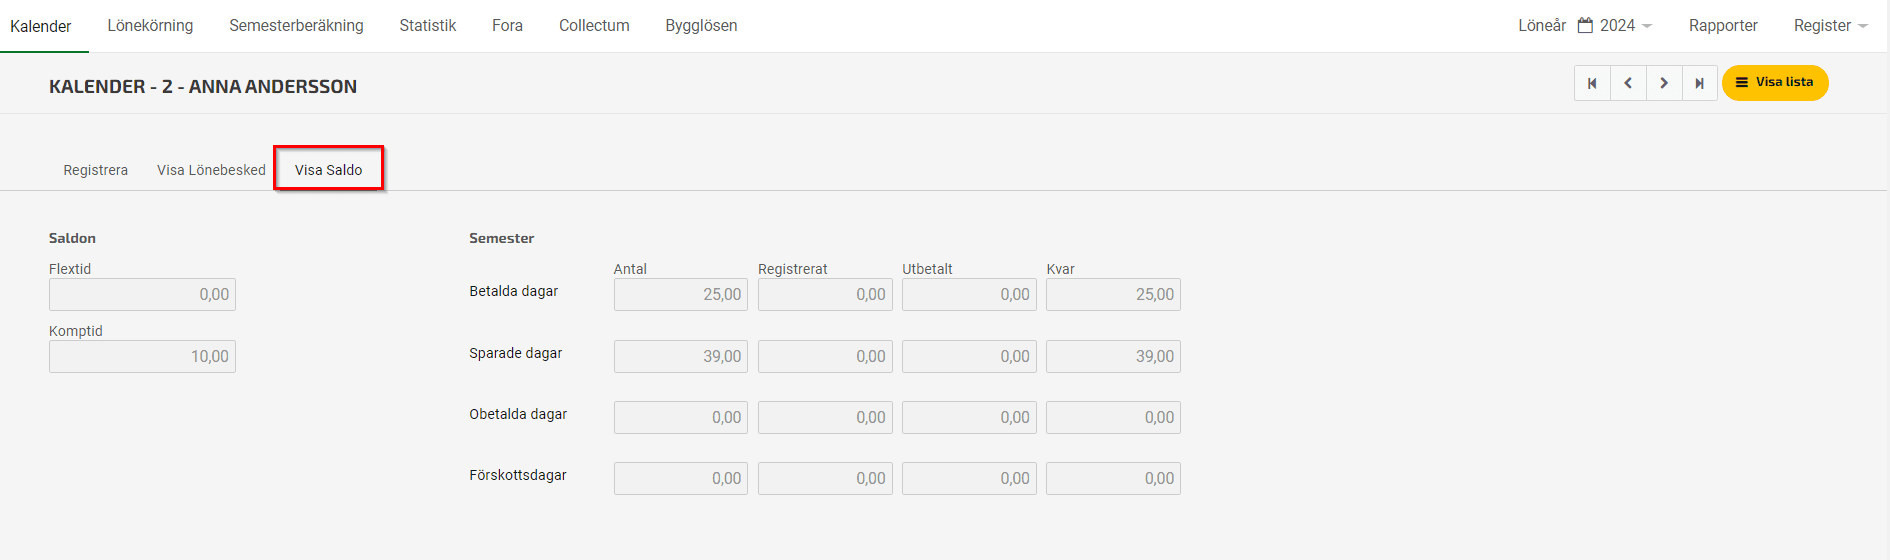Viewport: 1890px width, 560px height.
Task: Select the Betalda dagar Antal field
Action: coord(681,294)
